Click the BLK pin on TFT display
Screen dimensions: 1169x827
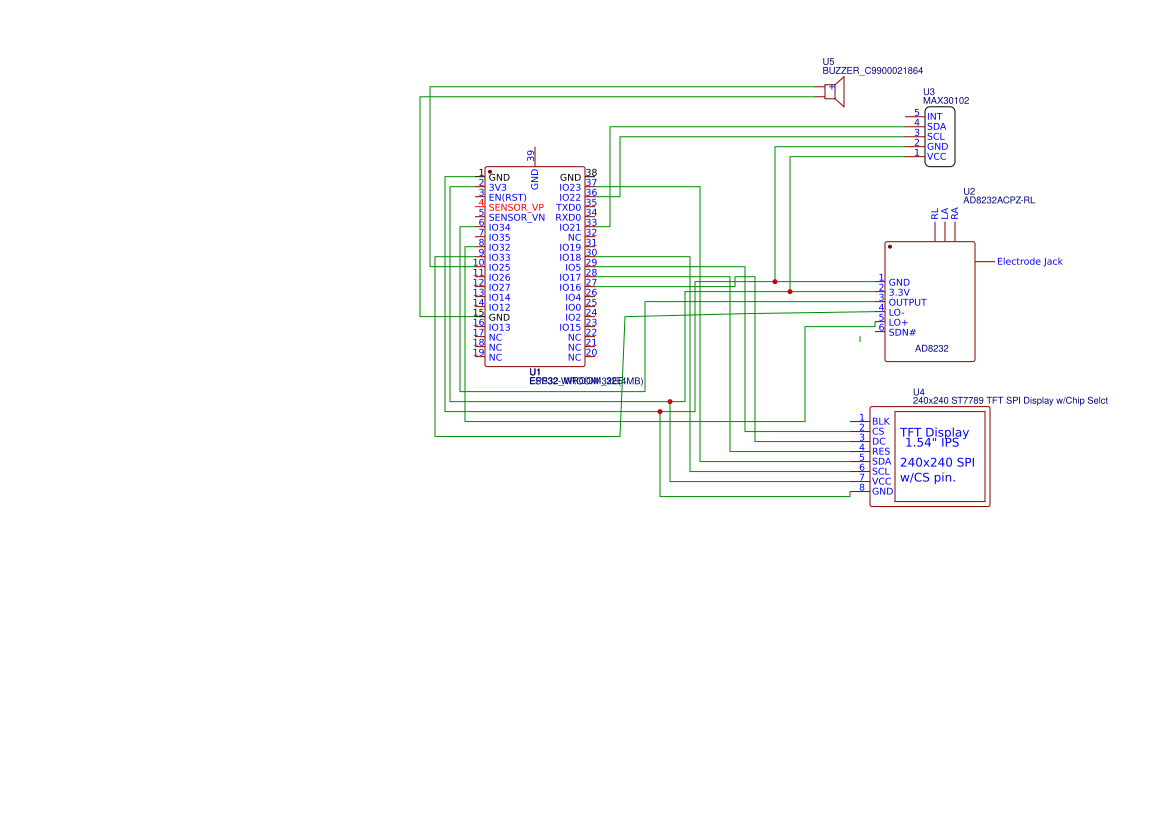880,422
